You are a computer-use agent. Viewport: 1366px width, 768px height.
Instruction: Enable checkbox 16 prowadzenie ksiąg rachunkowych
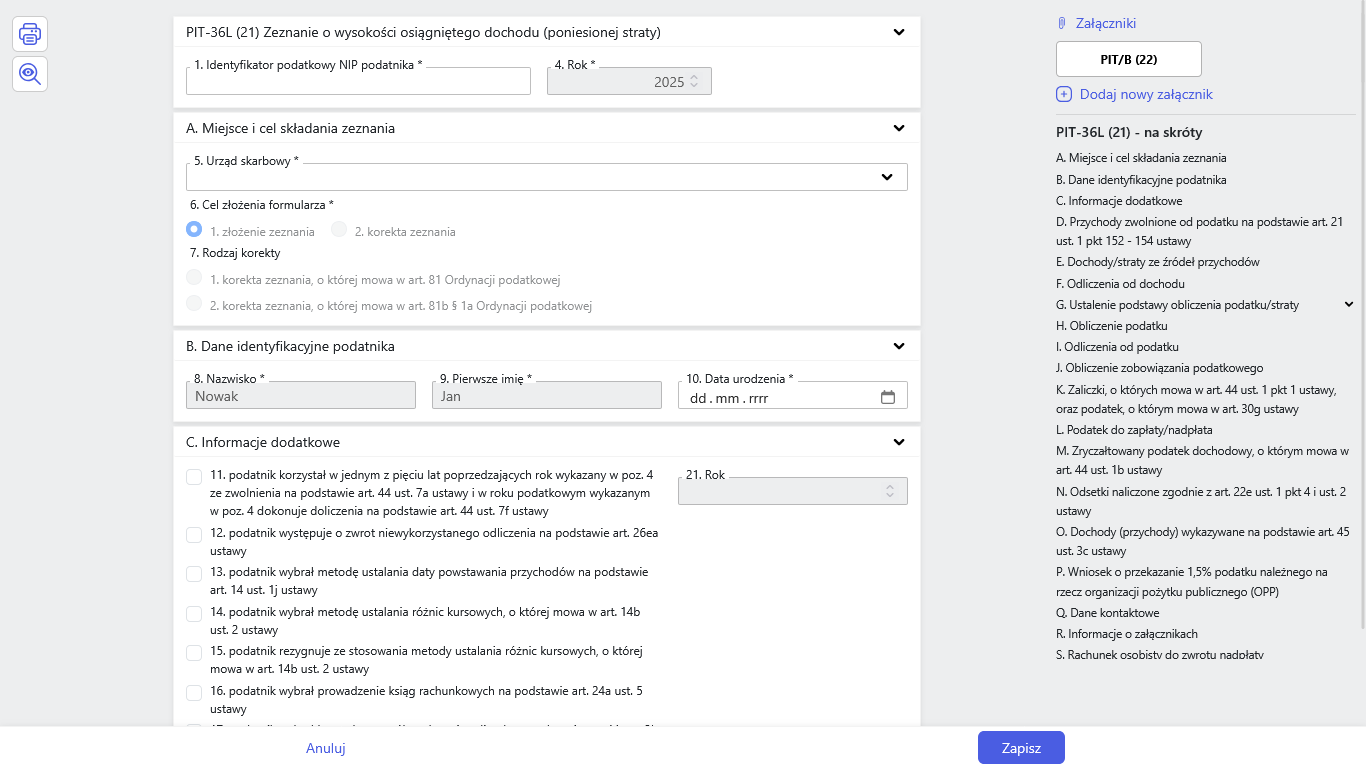pos(194,693)
